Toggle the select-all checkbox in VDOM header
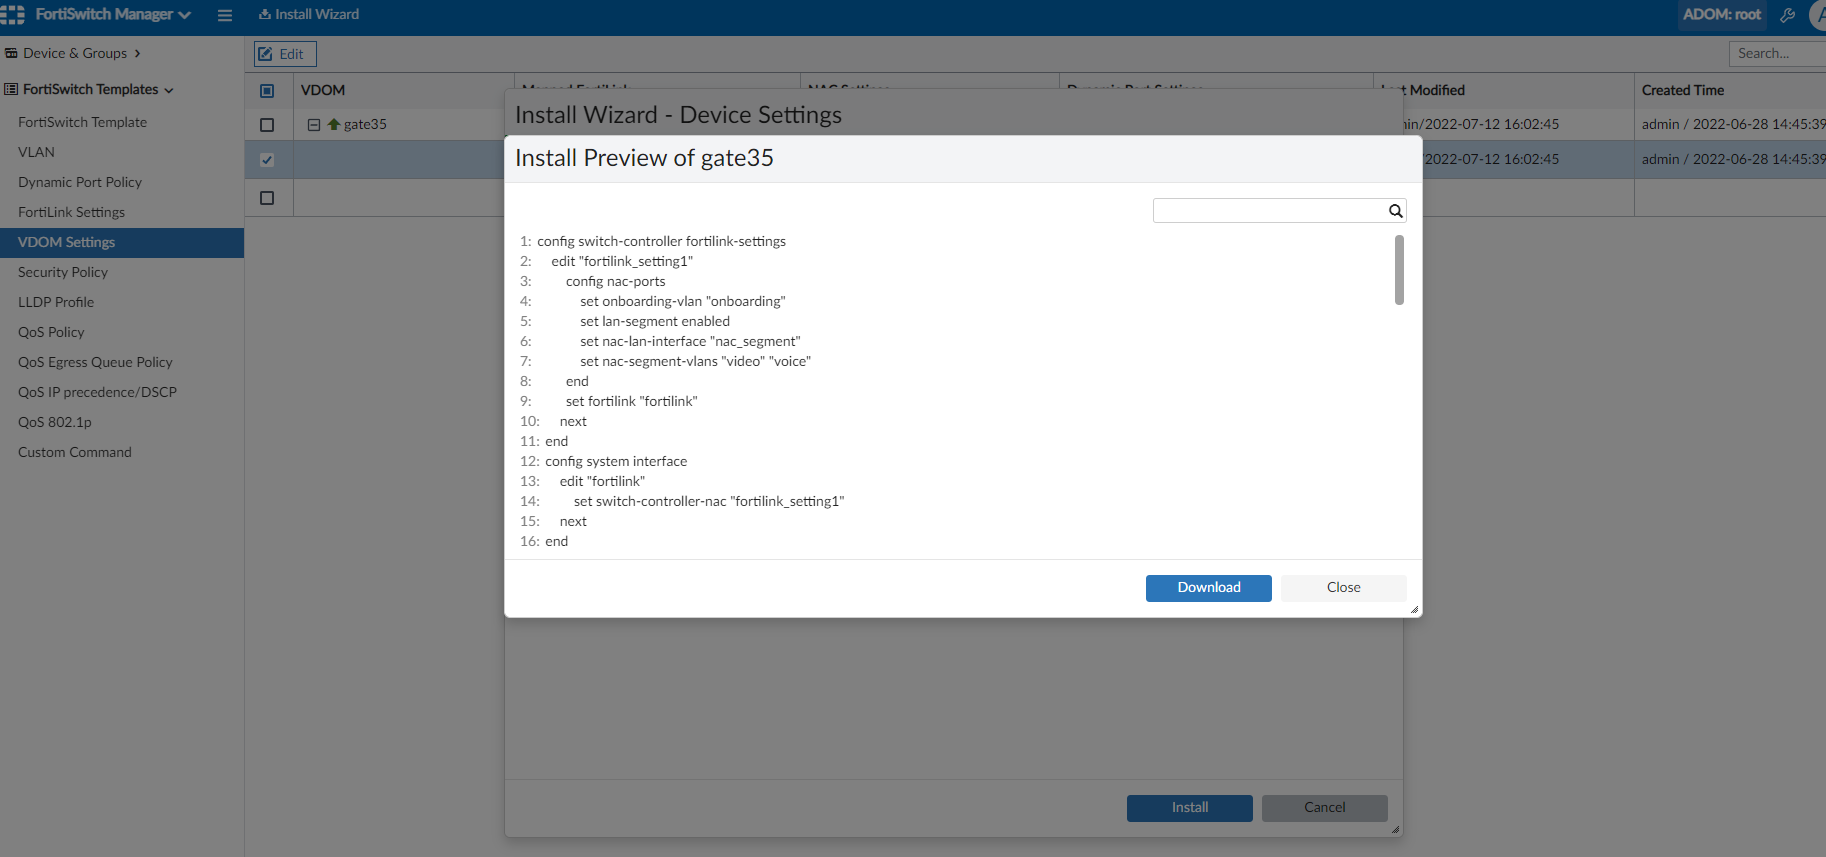 (267, 91)
